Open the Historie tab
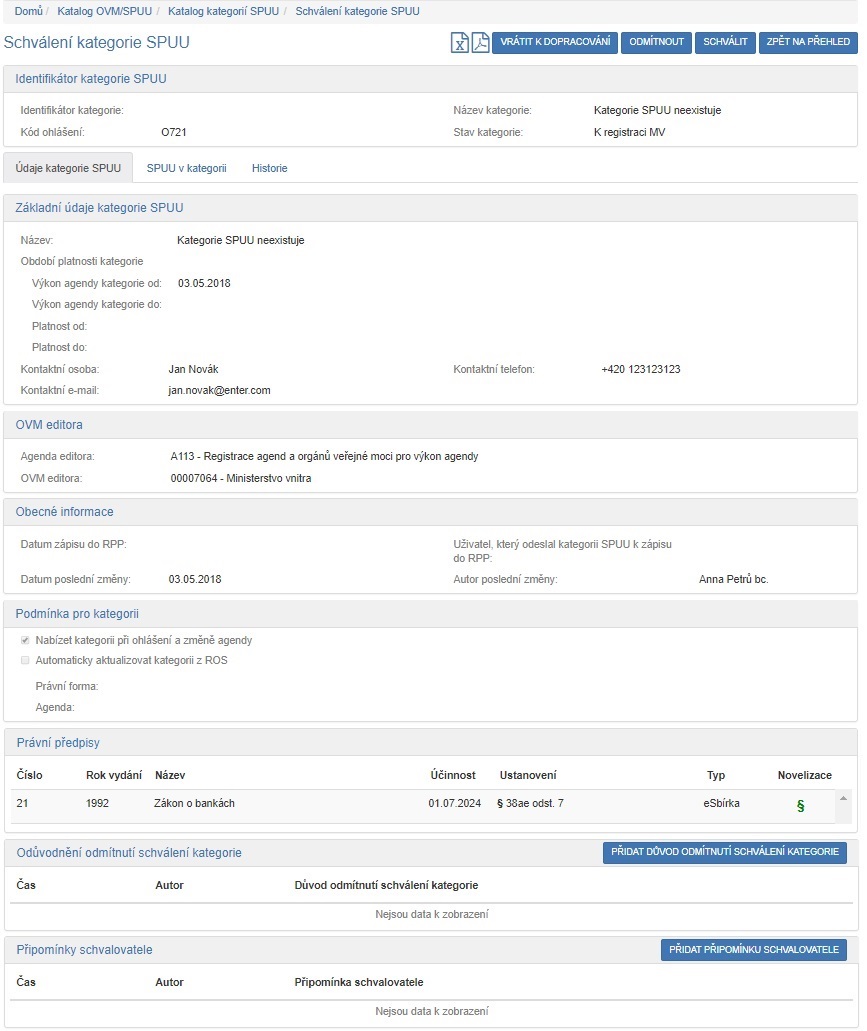 (269, 168)
